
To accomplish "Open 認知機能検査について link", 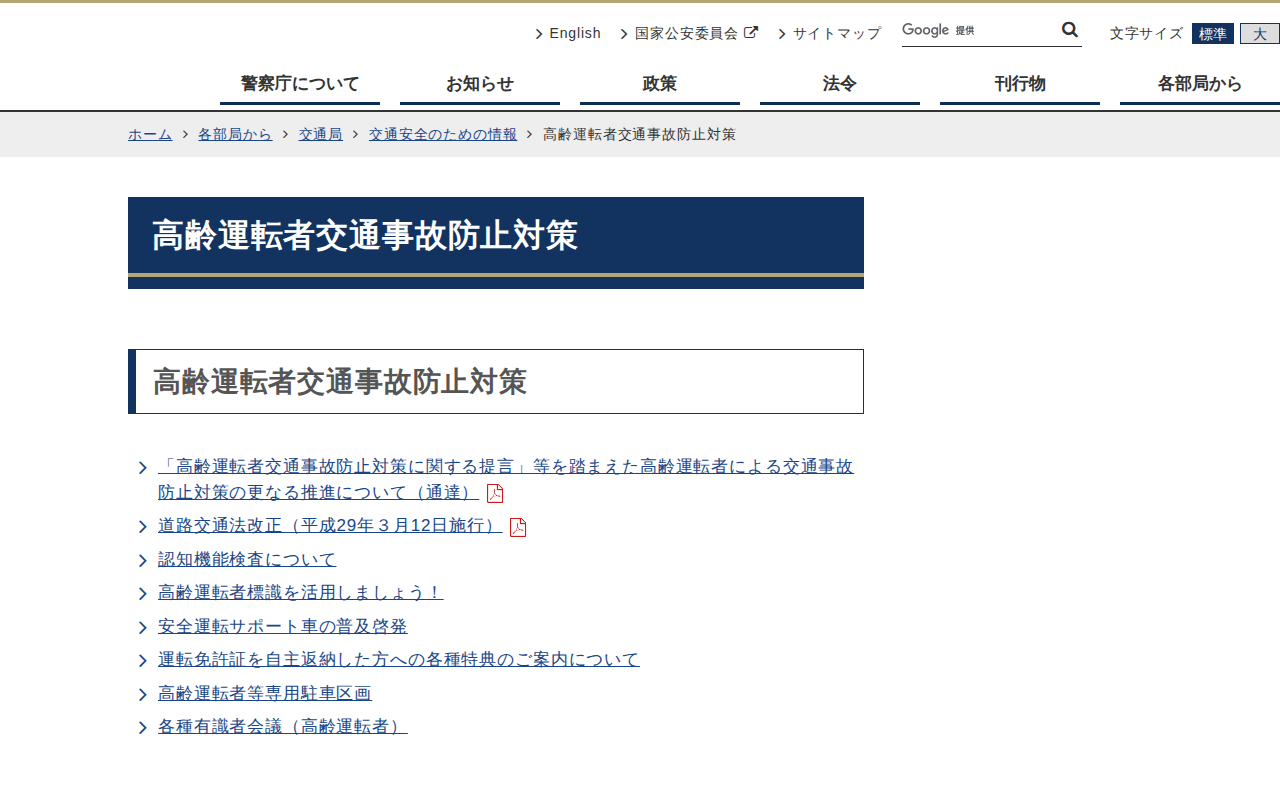I will (247, 559).
